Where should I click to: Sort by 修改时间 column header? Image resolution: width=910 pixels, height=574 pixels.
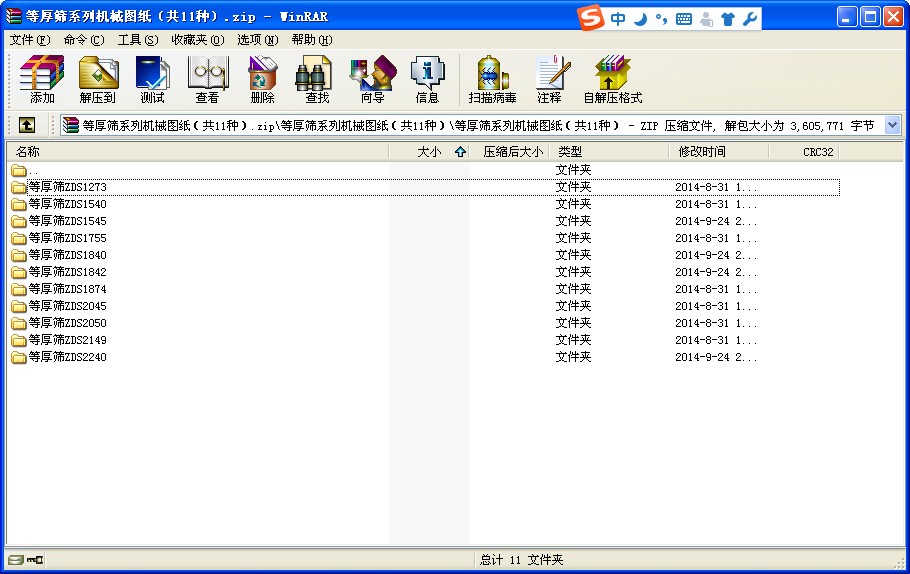pyautogui.click(x=717, y=152)
